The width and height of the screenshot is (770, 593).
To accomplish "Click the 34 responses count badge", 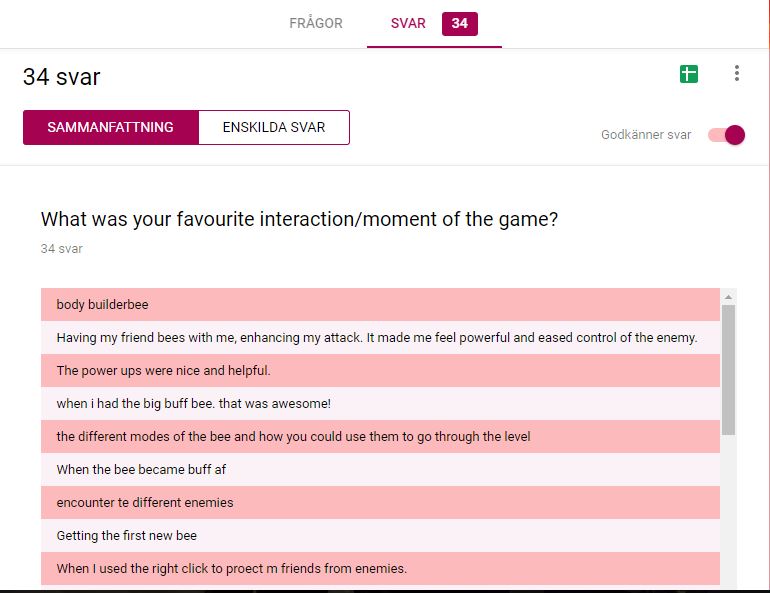I will tap(459, 24).
